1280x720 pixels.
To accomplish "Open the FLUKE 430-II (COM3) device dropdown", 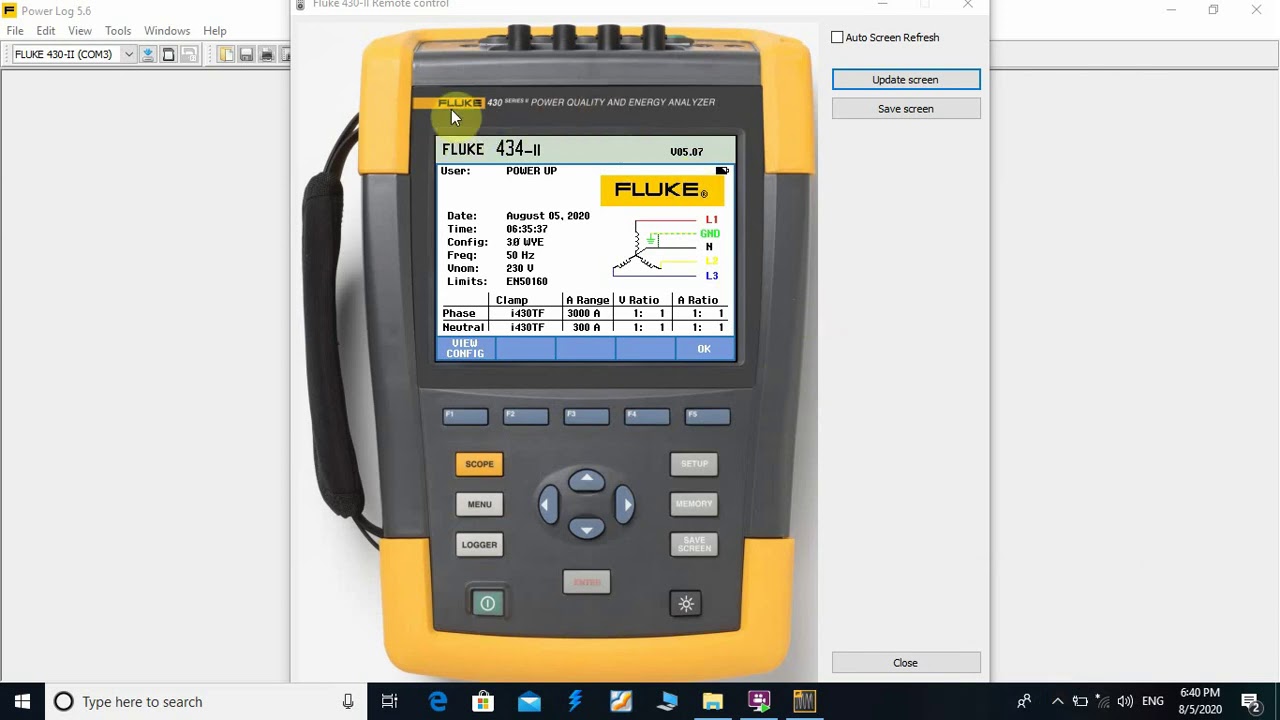I will click(128, 54).
